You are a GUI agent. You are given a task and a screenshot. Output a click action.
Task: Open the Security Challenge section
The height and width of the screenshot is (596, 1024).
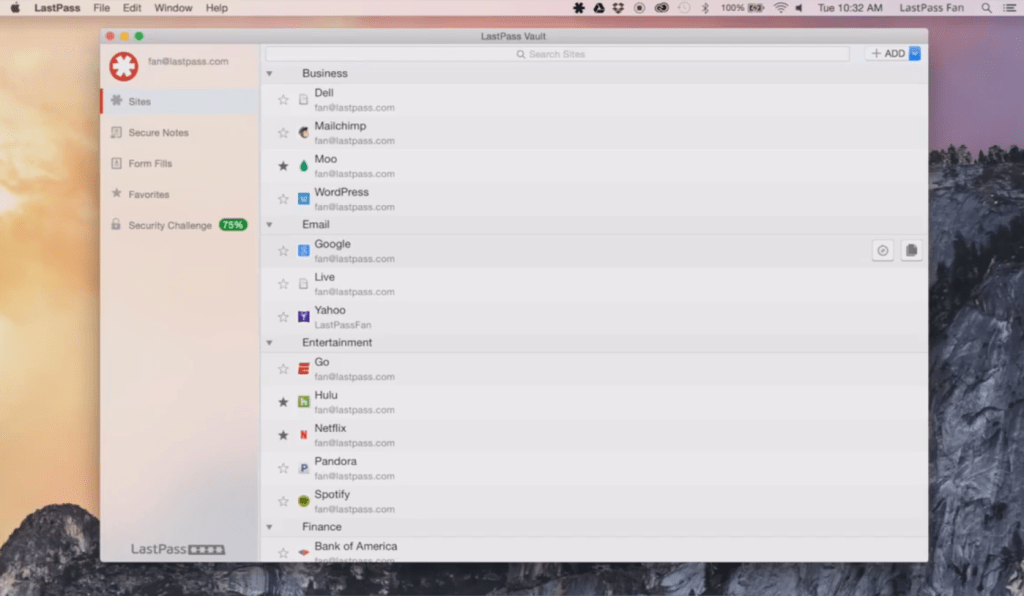point(169,226)
